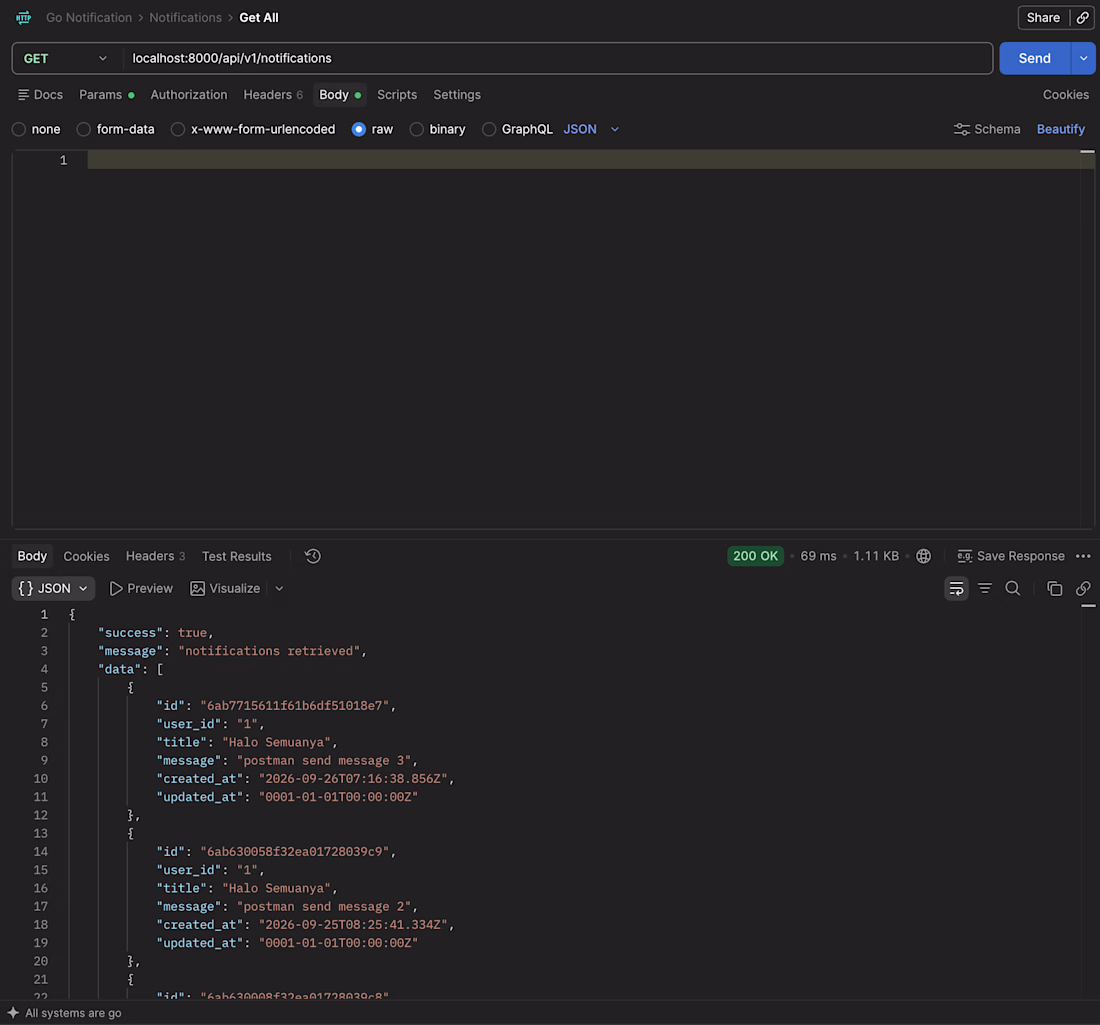The image size is (1100, 1025).
Task: Open the response more options ellipsis
Action: tap(1083, 556)
